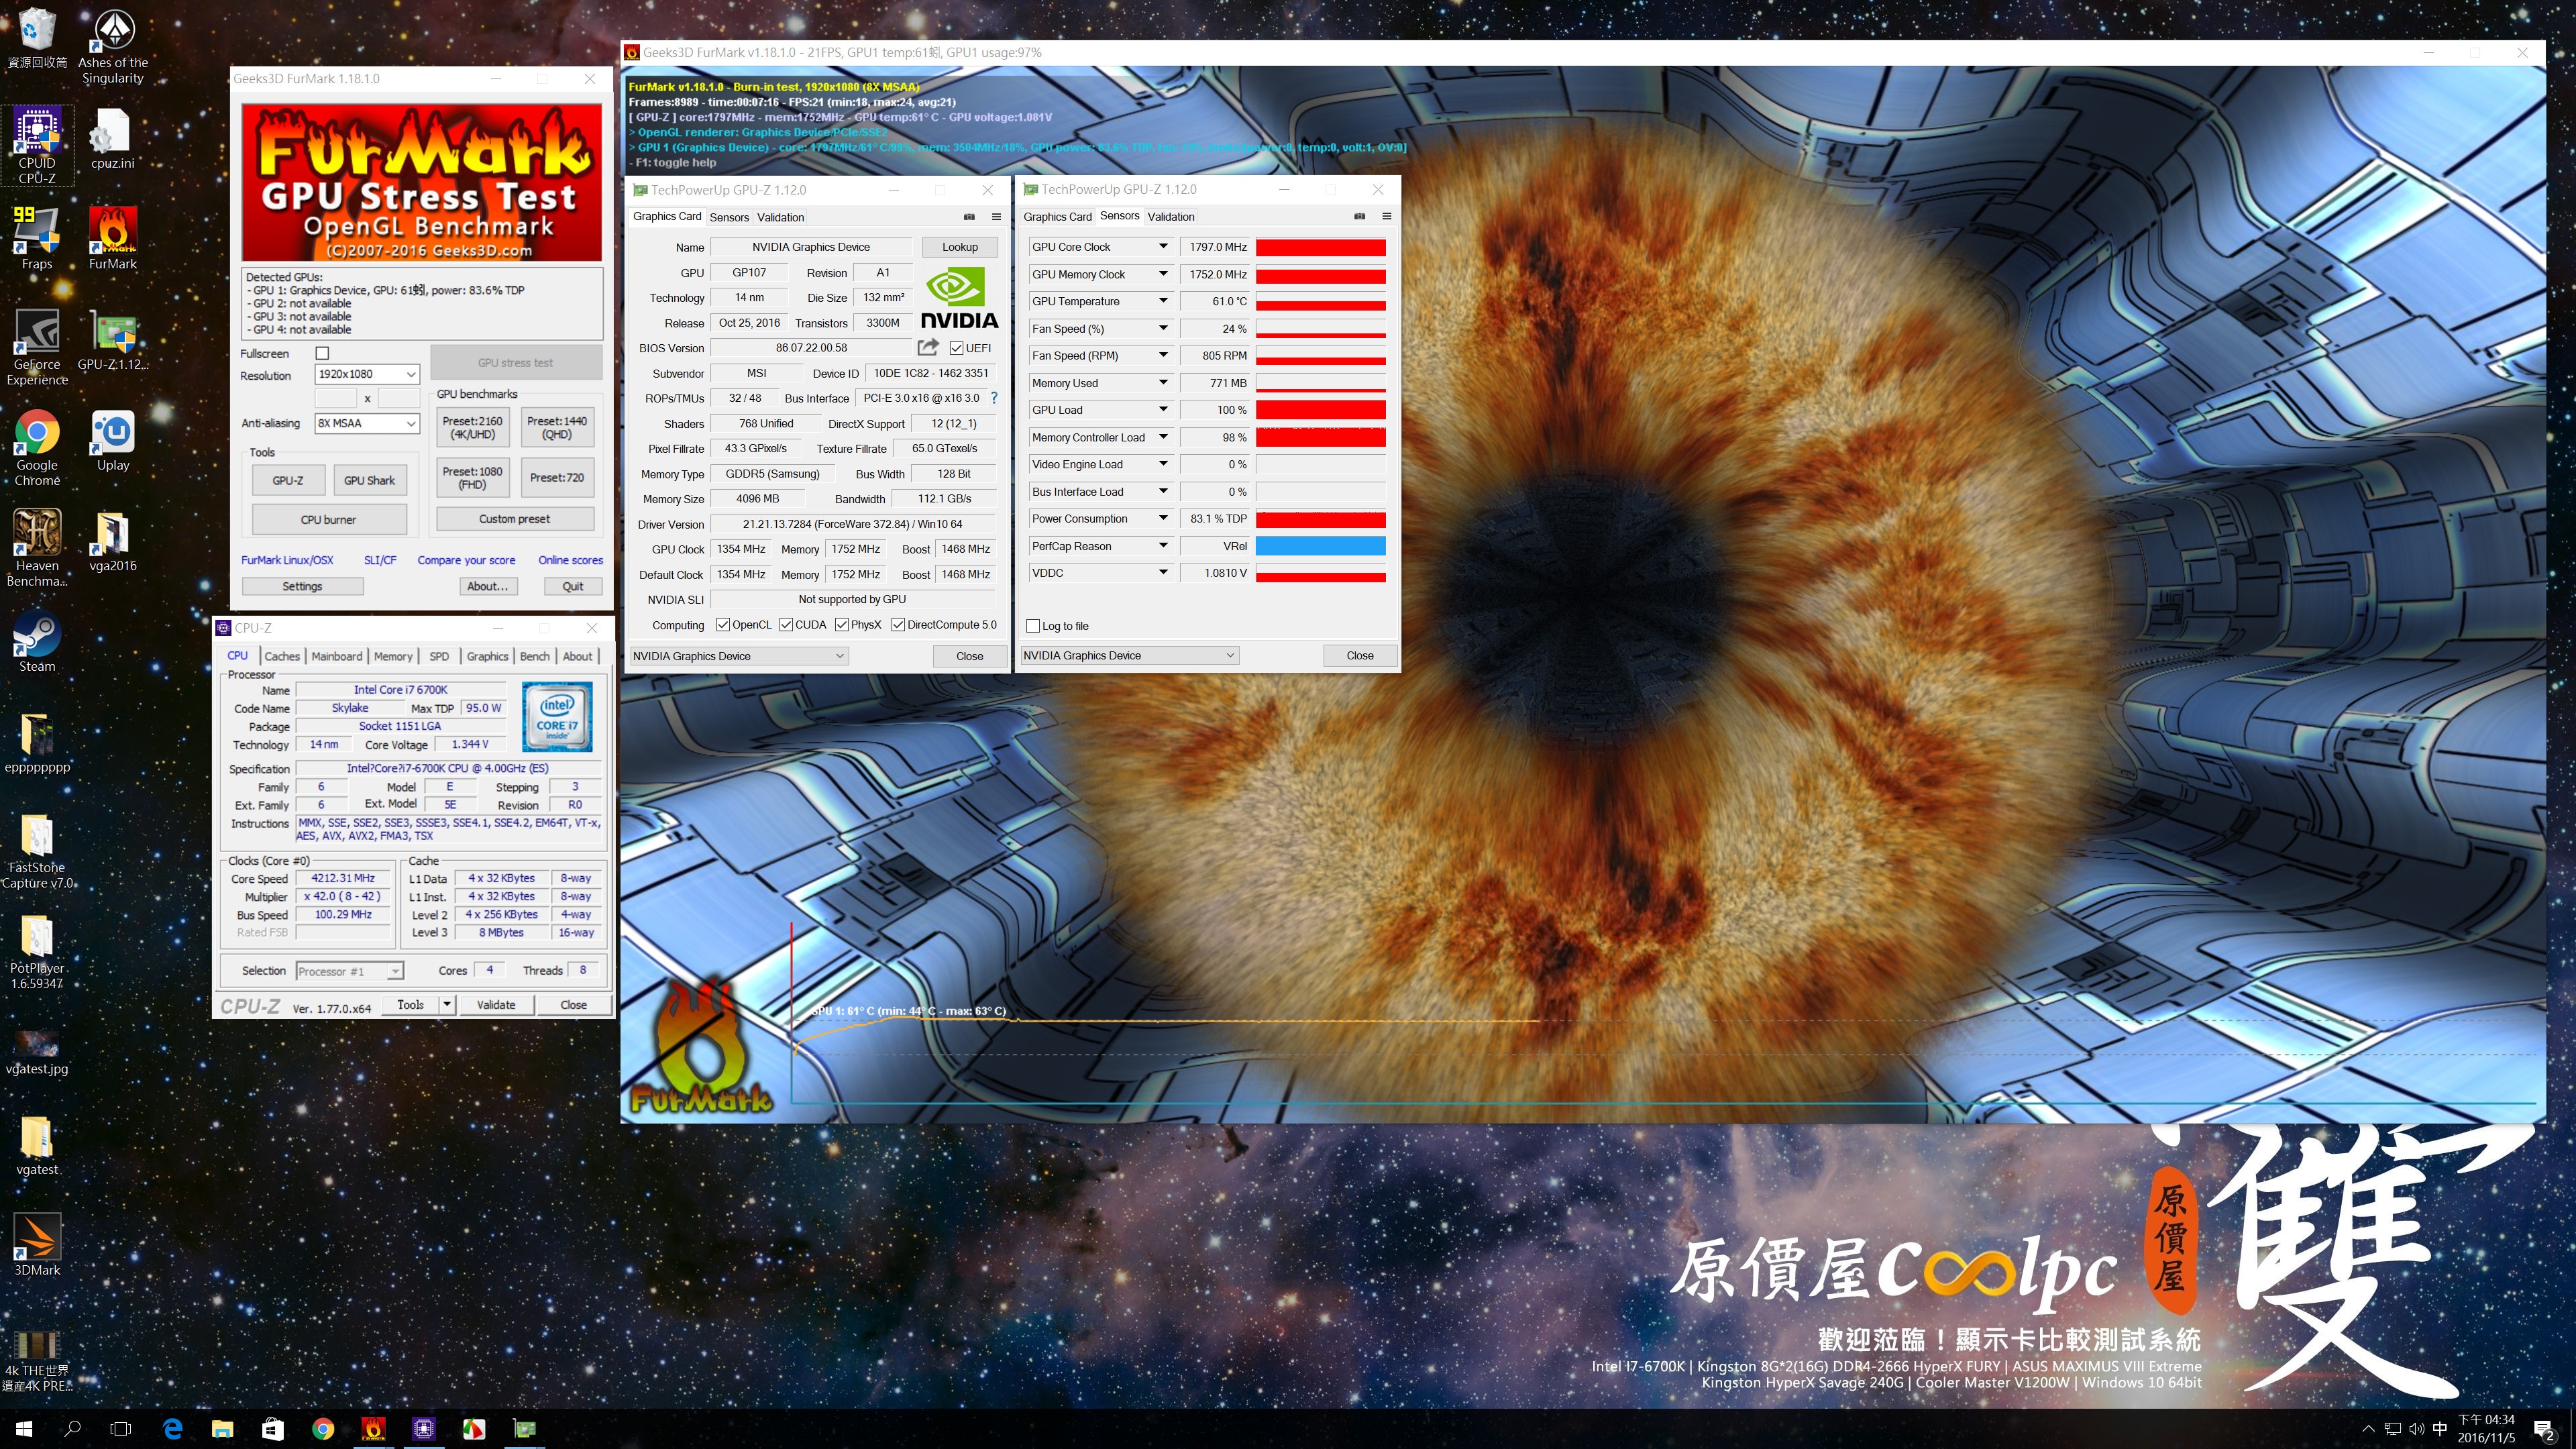Launch Google Chrome from the desktop

pyautogui.click(x=37, y=448)
